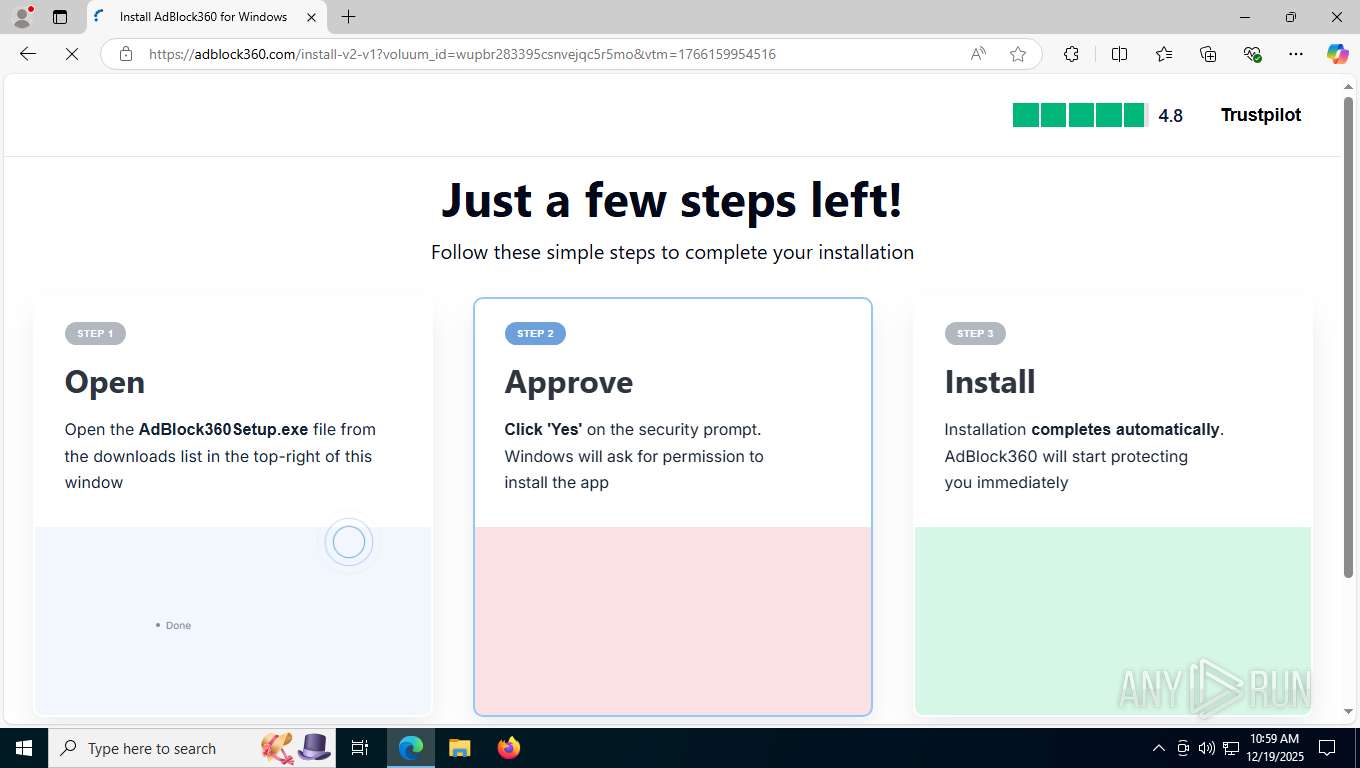The height and width of the screenshot is (768, 1360).
Task: Click AdBlock360Setup.exe file name text
Action: pos(223,429)
